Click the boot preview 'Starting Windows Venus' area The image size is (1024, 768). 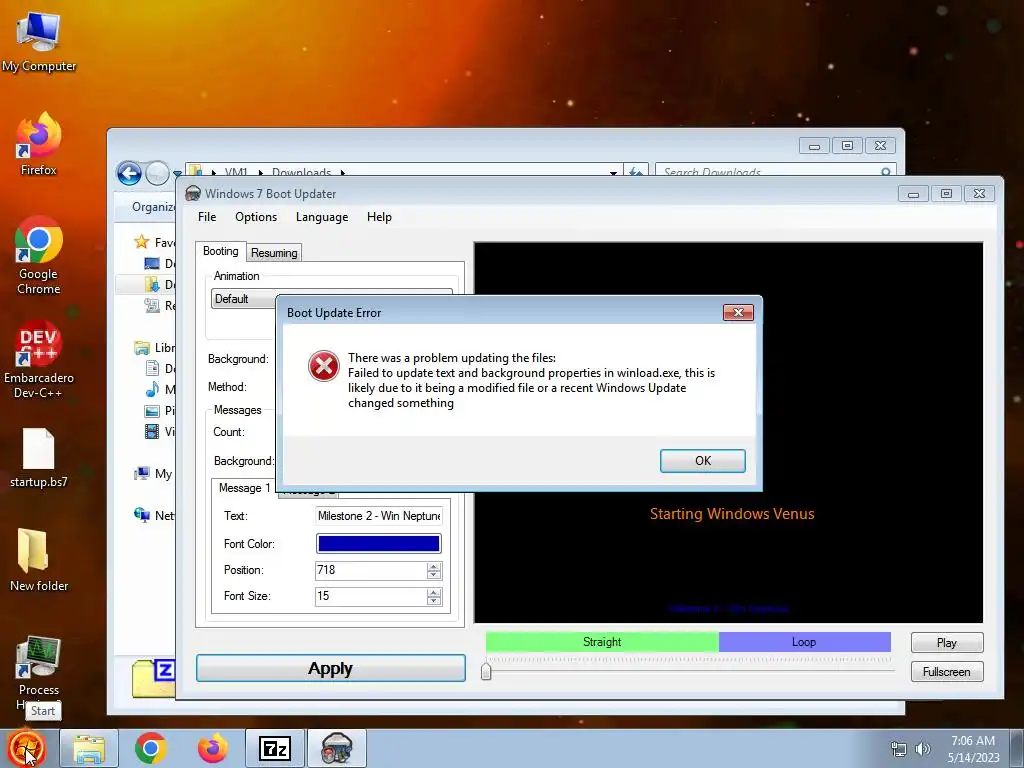731,514
